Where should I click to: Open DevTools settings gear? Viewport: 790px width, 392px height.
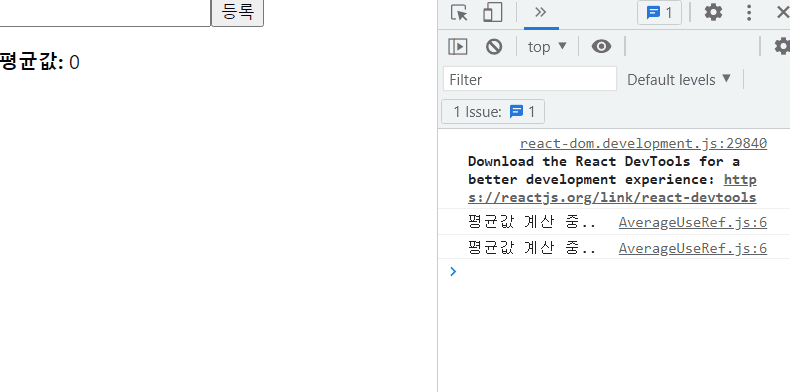[x=713, y=12]
